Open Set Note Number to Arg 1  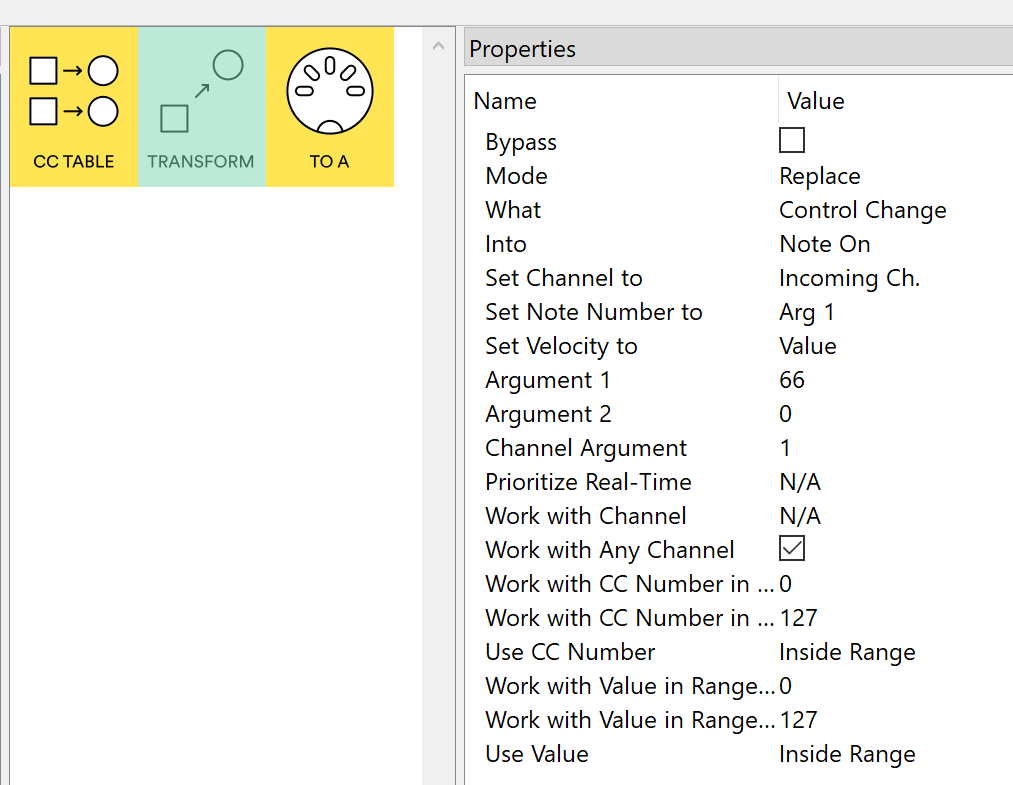pyautogui.click(x=807, y=312)
